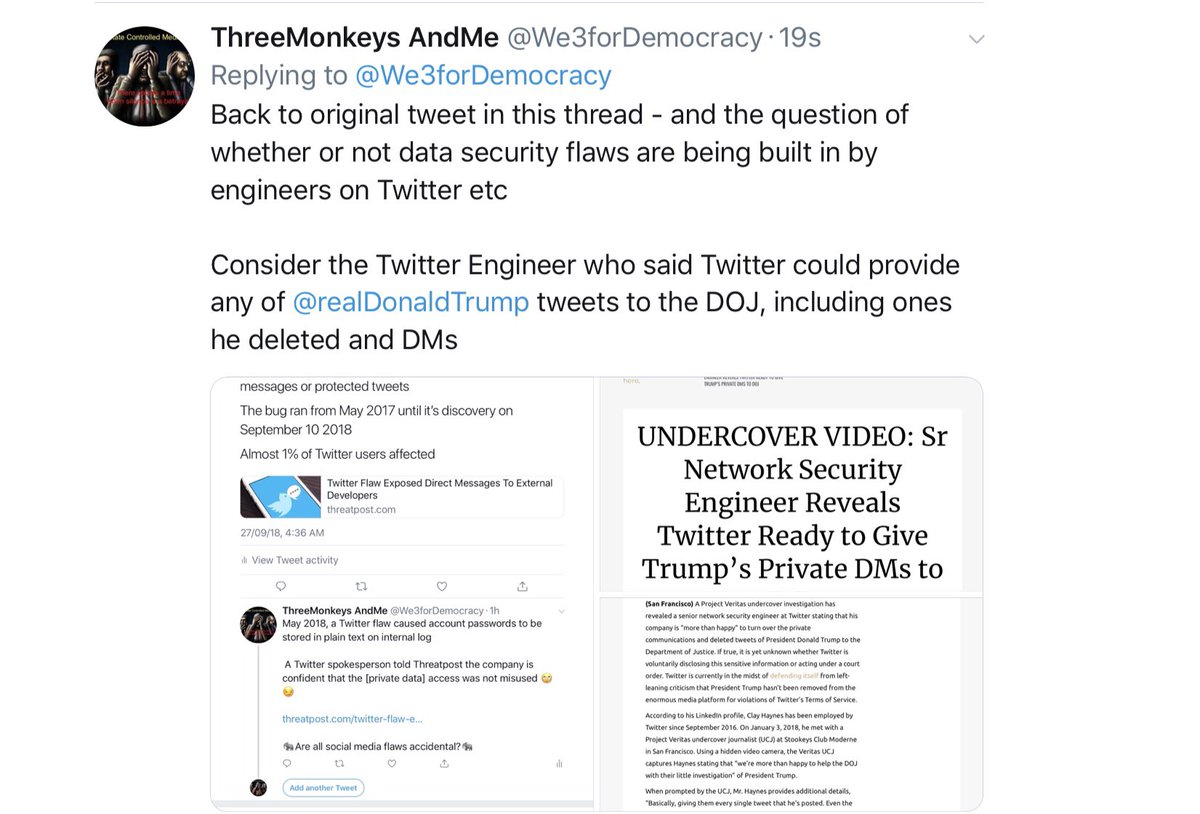Click reply icon under 27/09/18 tweet
This screenshot has width=1200, height=814.
tap(280, 586)
